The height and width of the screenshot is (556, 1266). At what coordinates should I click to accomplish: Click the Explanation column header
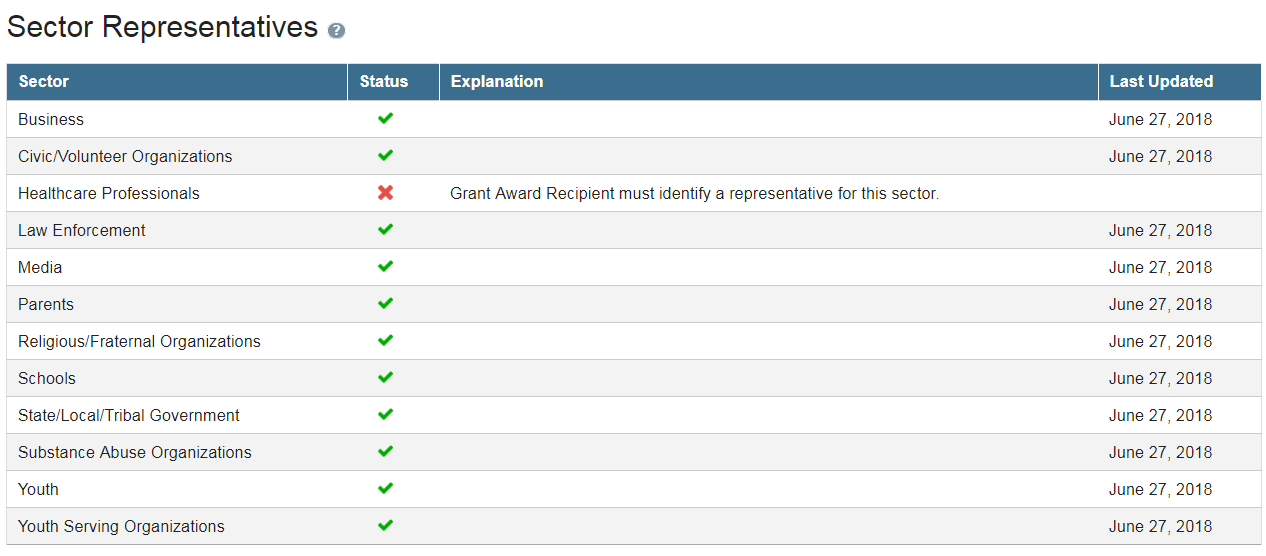(x=497, y=82)
